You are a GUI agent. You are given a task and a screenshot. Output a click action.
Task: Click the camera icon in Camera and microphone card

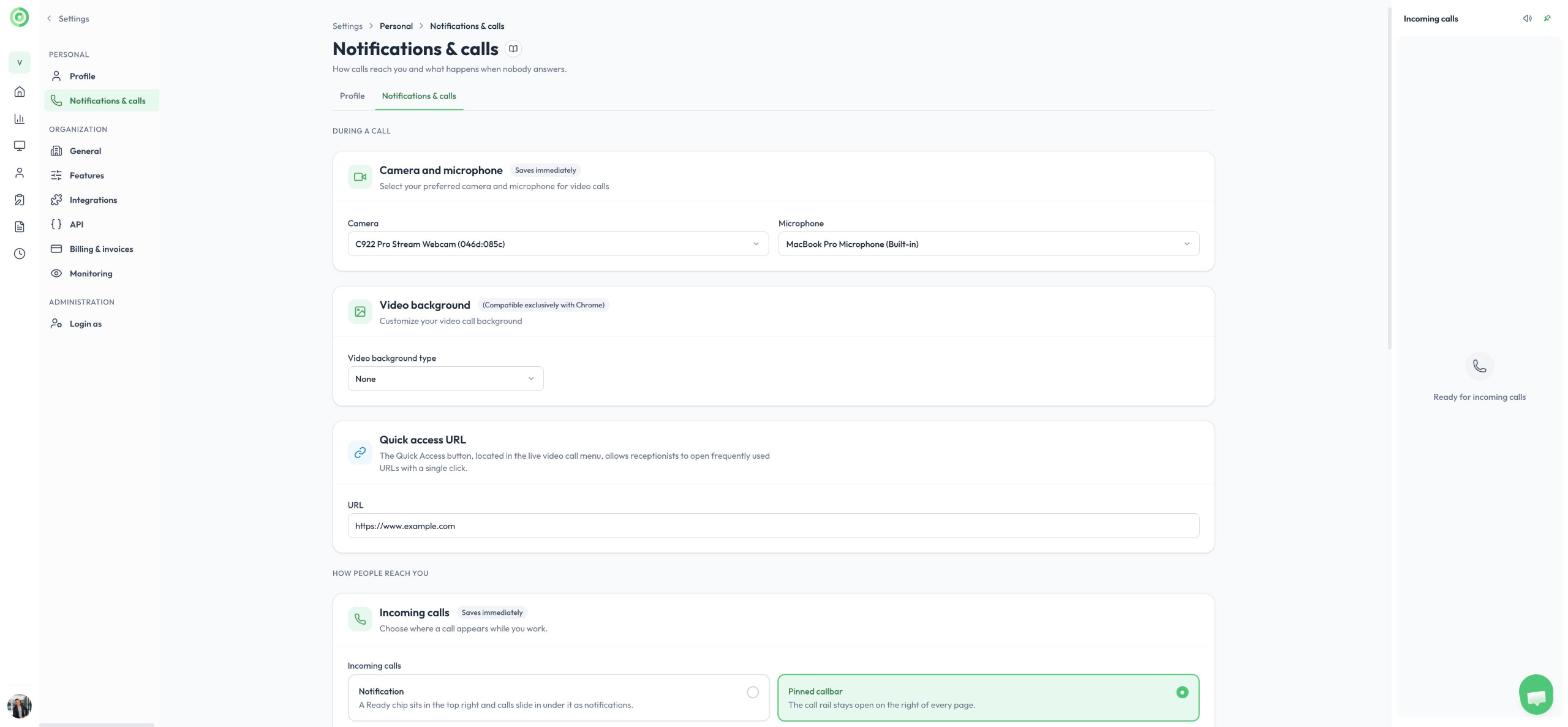click(x=360, y=177)
